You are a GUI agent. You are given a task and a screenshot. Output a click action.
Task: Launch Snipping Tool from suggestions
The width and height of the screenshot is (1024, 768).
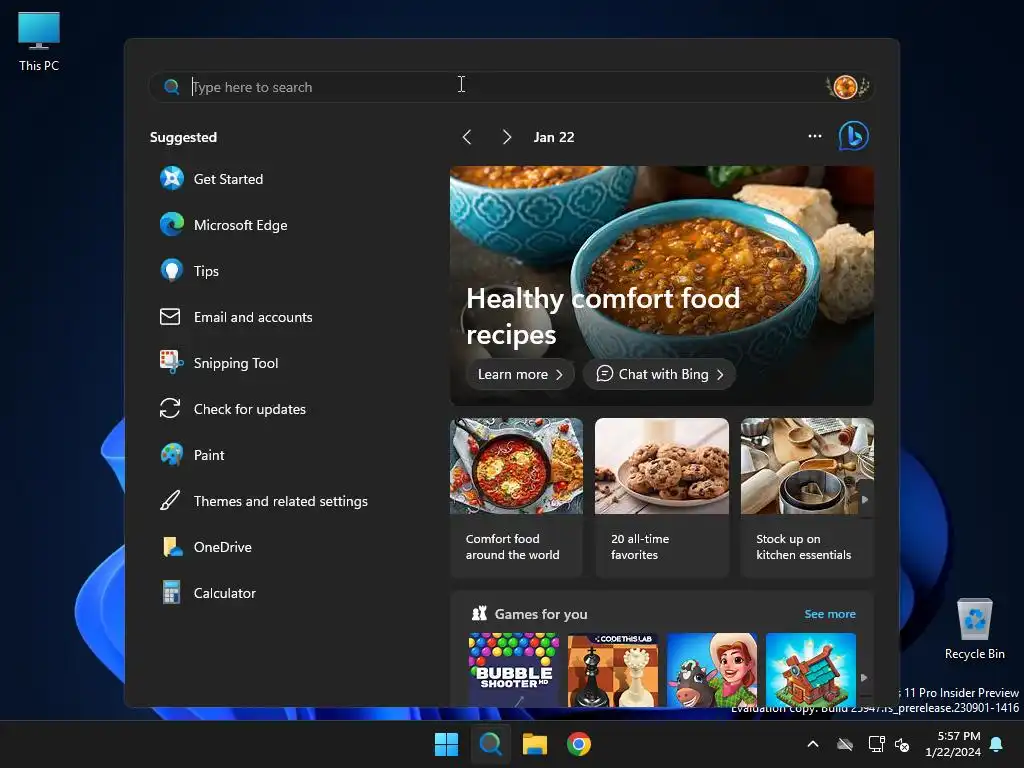pos(219,363)
